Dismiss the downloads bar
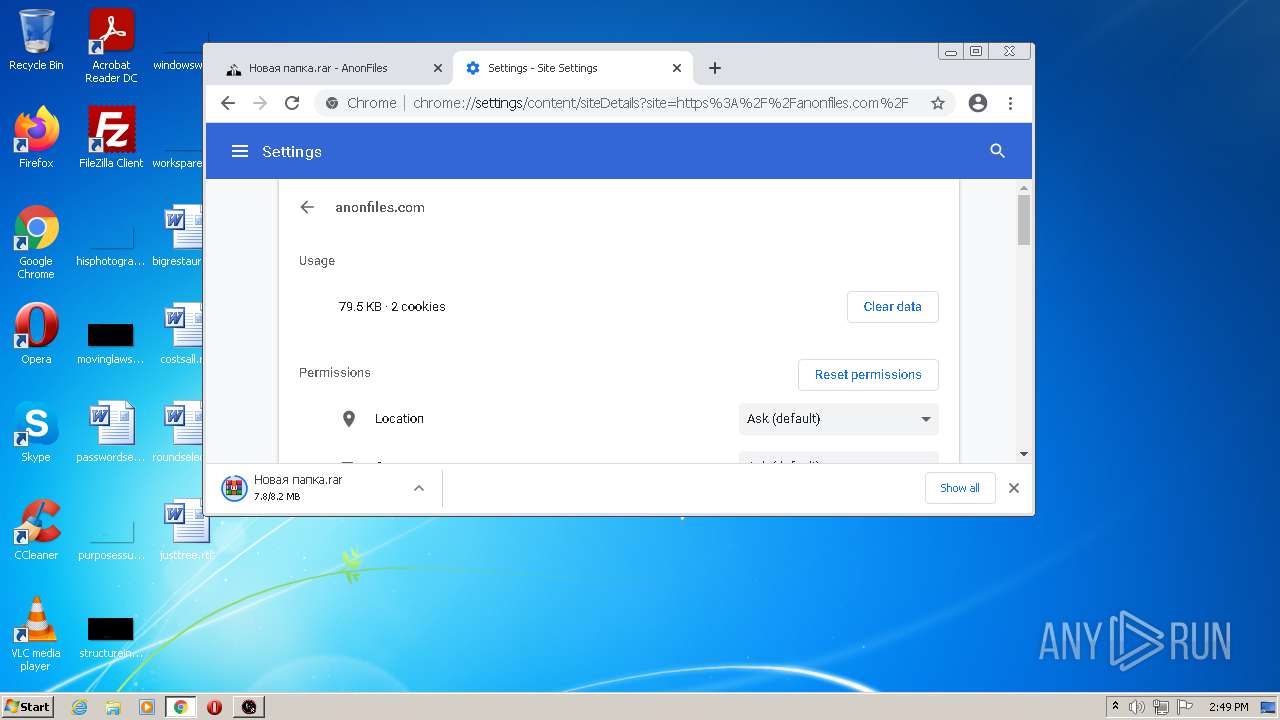The image size is (1280, 720). (x=1014, y=488)
